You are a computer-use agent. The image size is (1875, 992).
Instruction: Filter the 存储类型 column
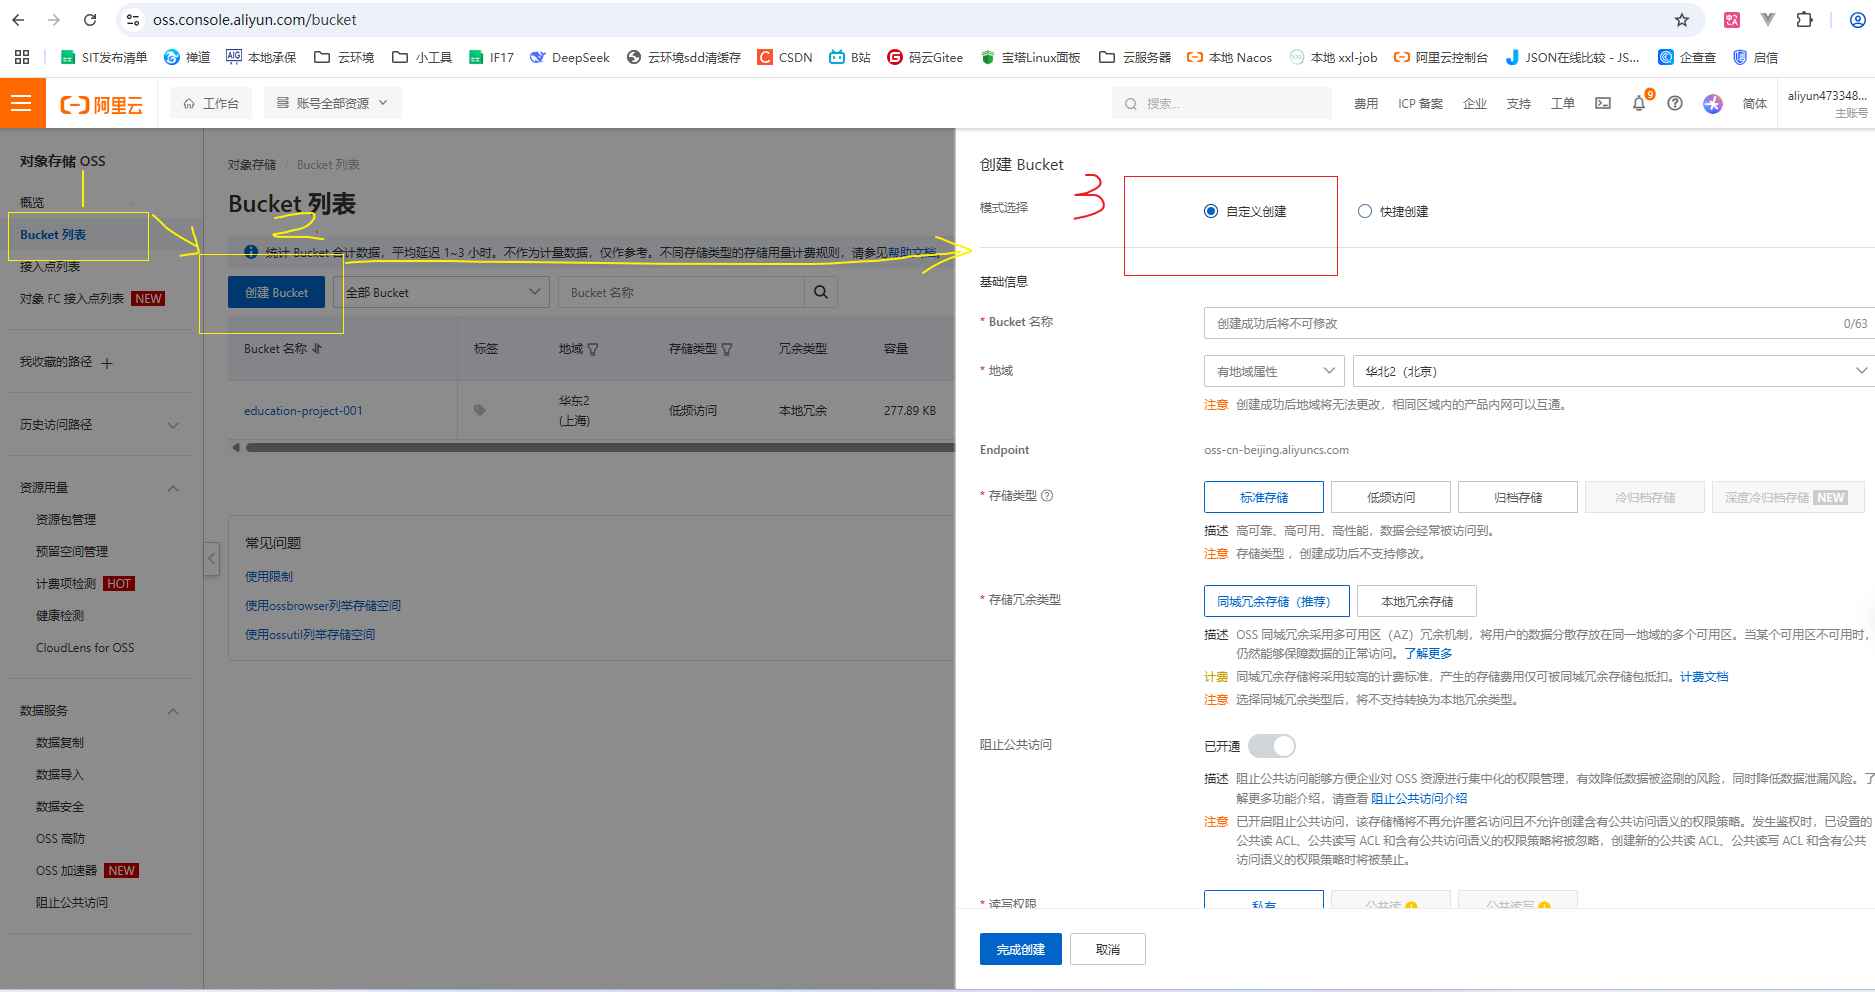pos(727,349)
